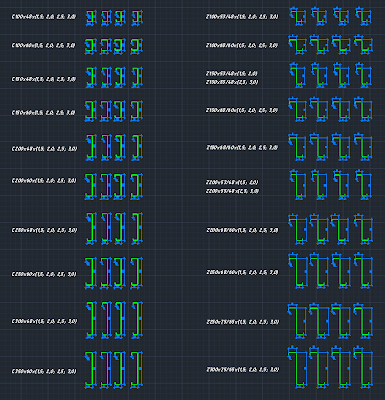Select the Z300 profile label text
385x400 pixels.
coord(243,370)
